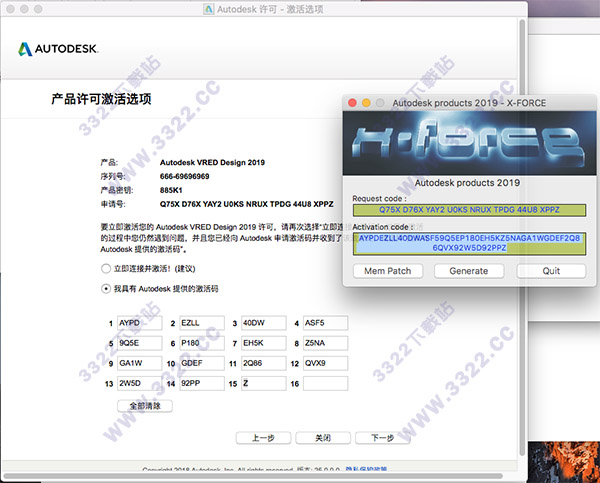Click the product key 885K1 text

pyautogui.click(x=171, y=190)
